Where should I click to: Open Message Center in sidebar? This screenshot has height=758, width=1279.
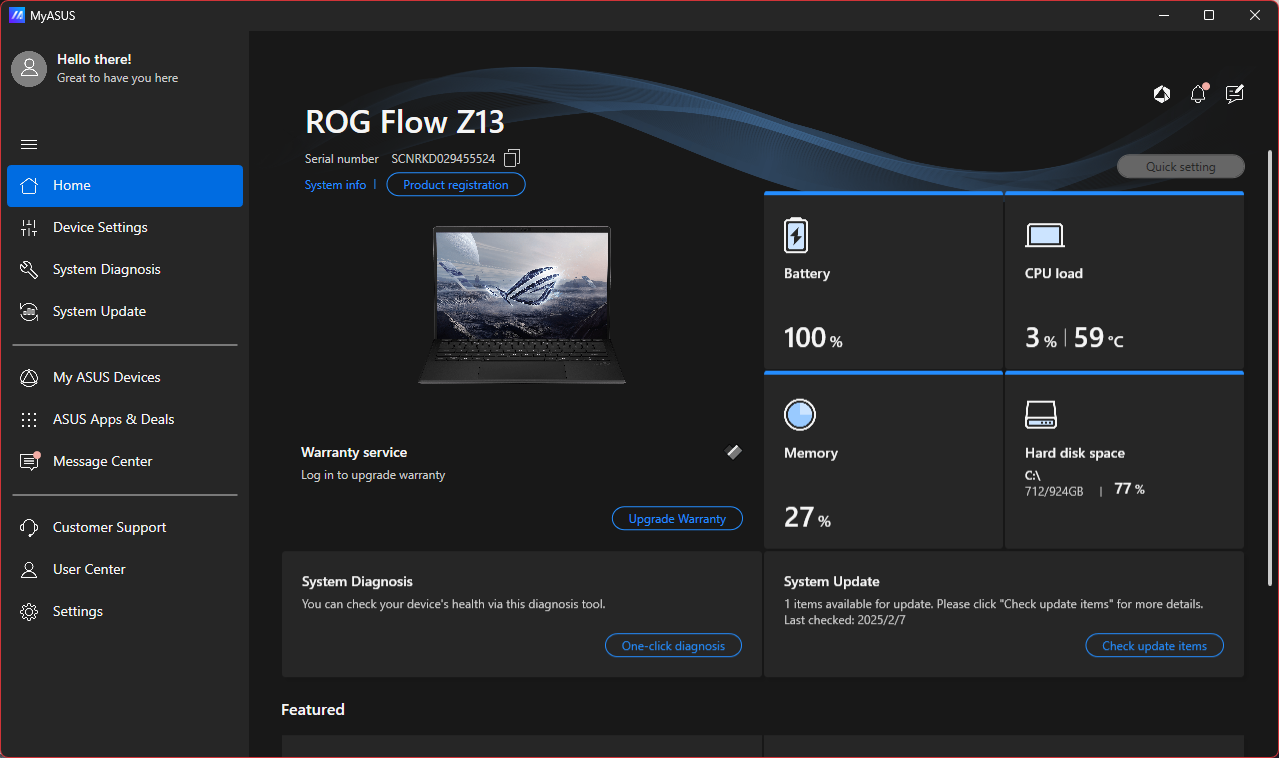click(x=125, y=462)
